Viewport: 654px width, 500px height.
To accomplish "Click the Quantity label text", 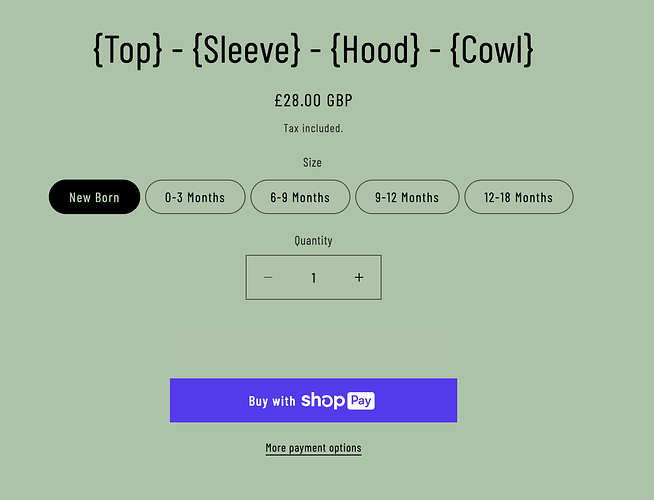I will tap(313, 240).
